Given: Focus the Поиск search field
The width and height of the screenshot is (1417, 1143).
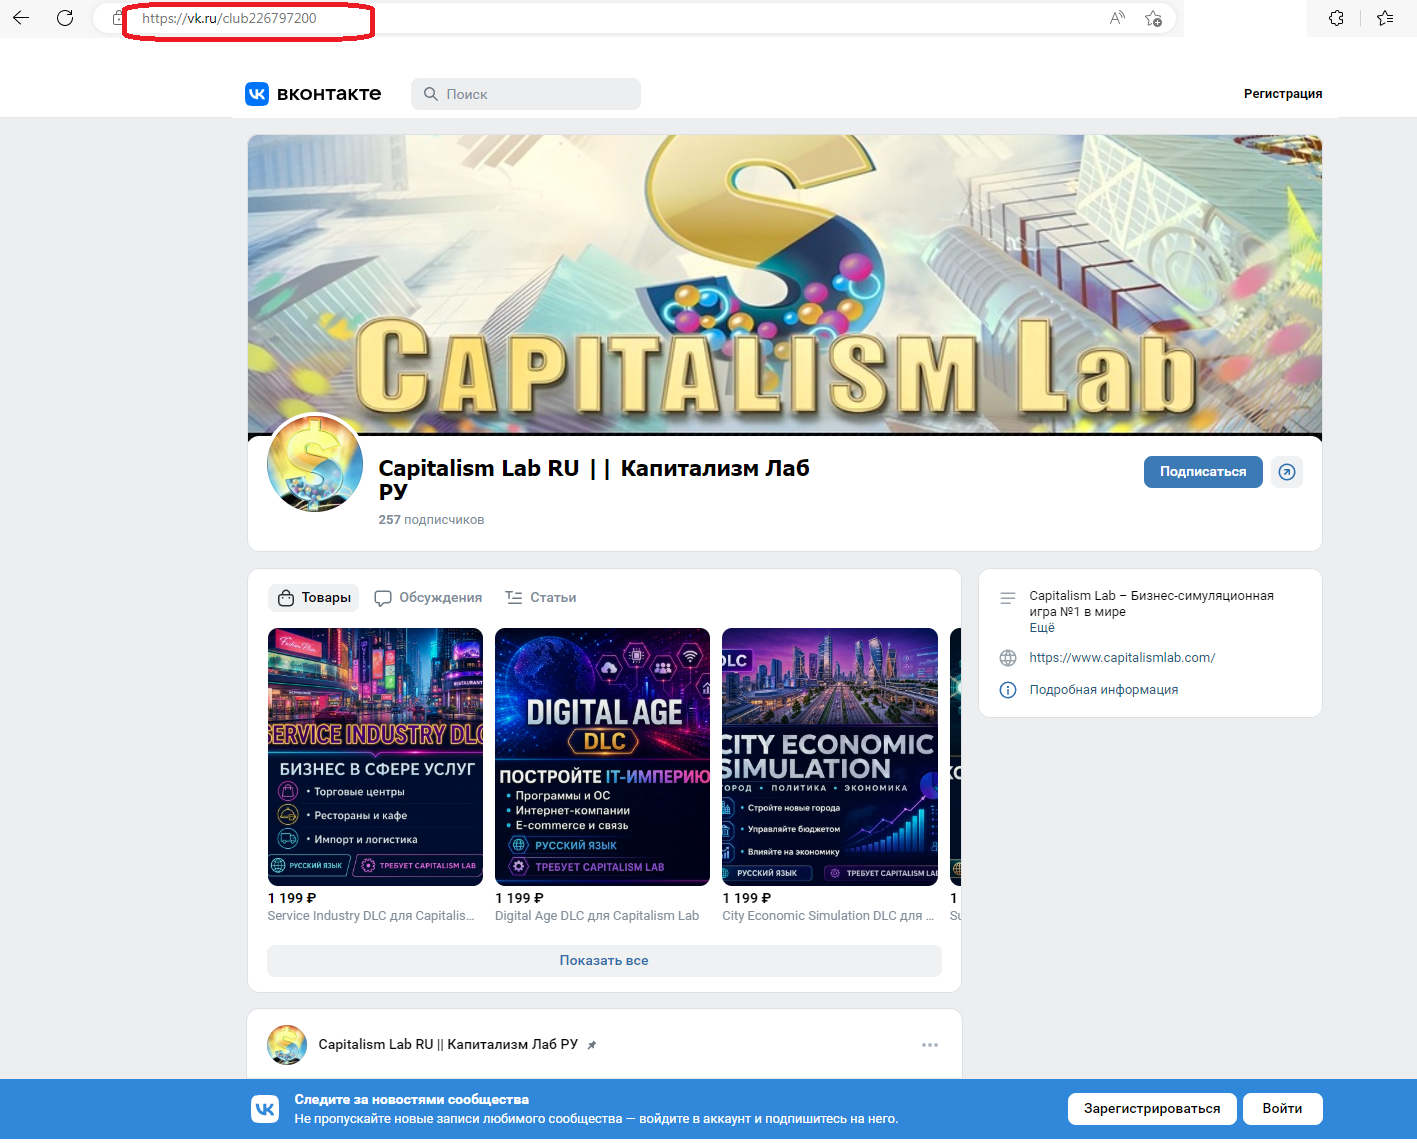Looking at the screenshot, I should click(x=526, y=94).
